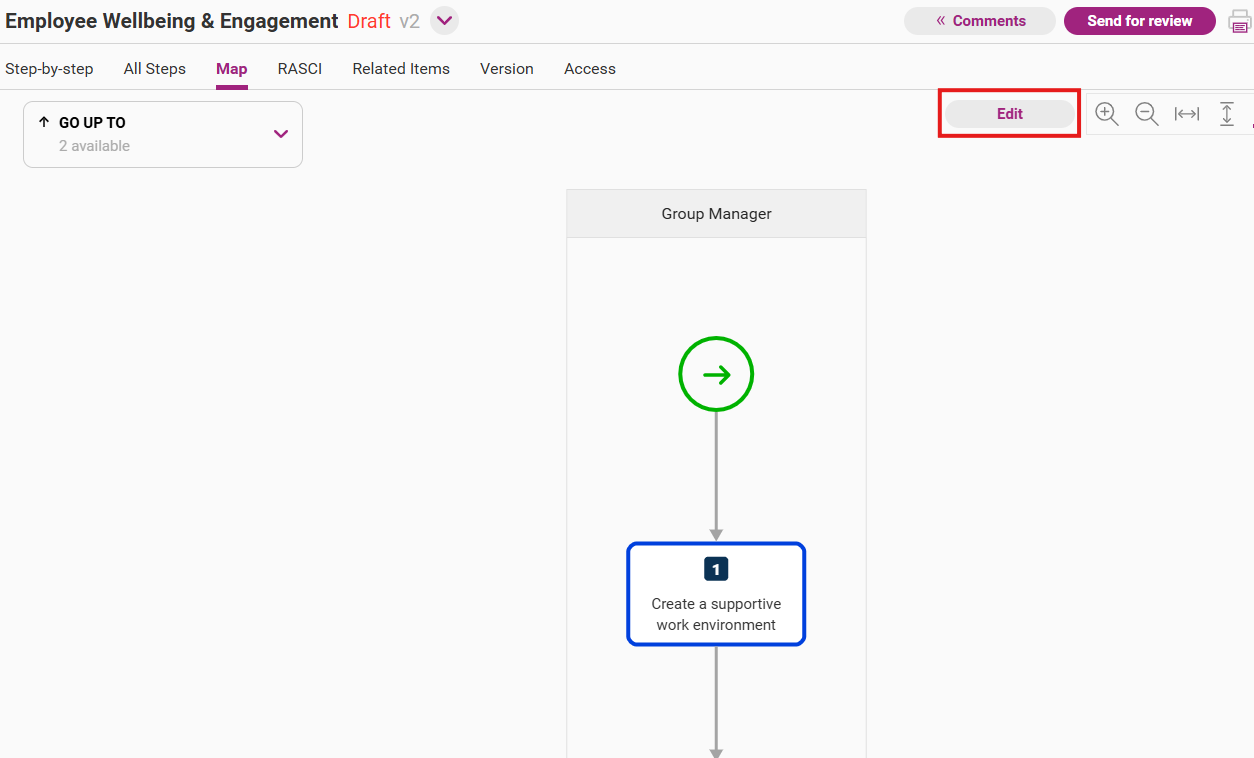This screenshot has width=1254, height=758.
Task: Switch to the Step-by-step tab
Action: (49, 69)
